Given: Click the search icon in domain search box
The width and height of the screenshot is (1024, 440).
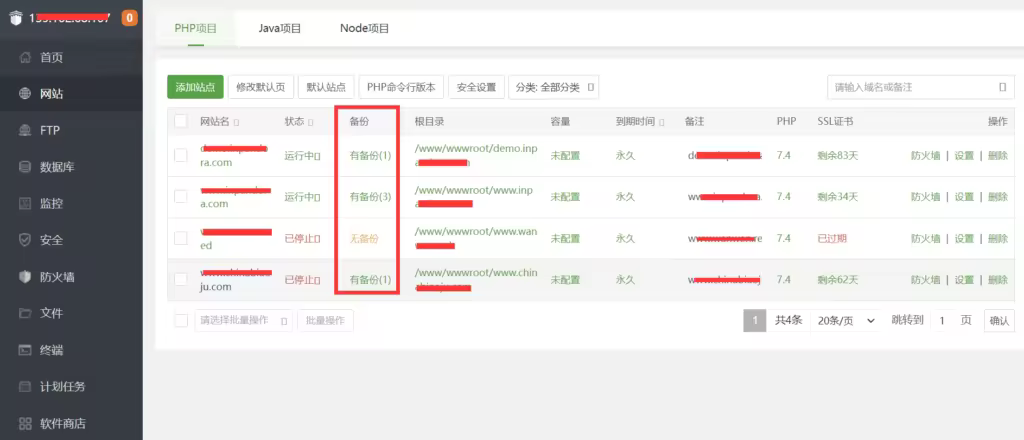Looking at the screenshot, I should [x=1002, y=87].
